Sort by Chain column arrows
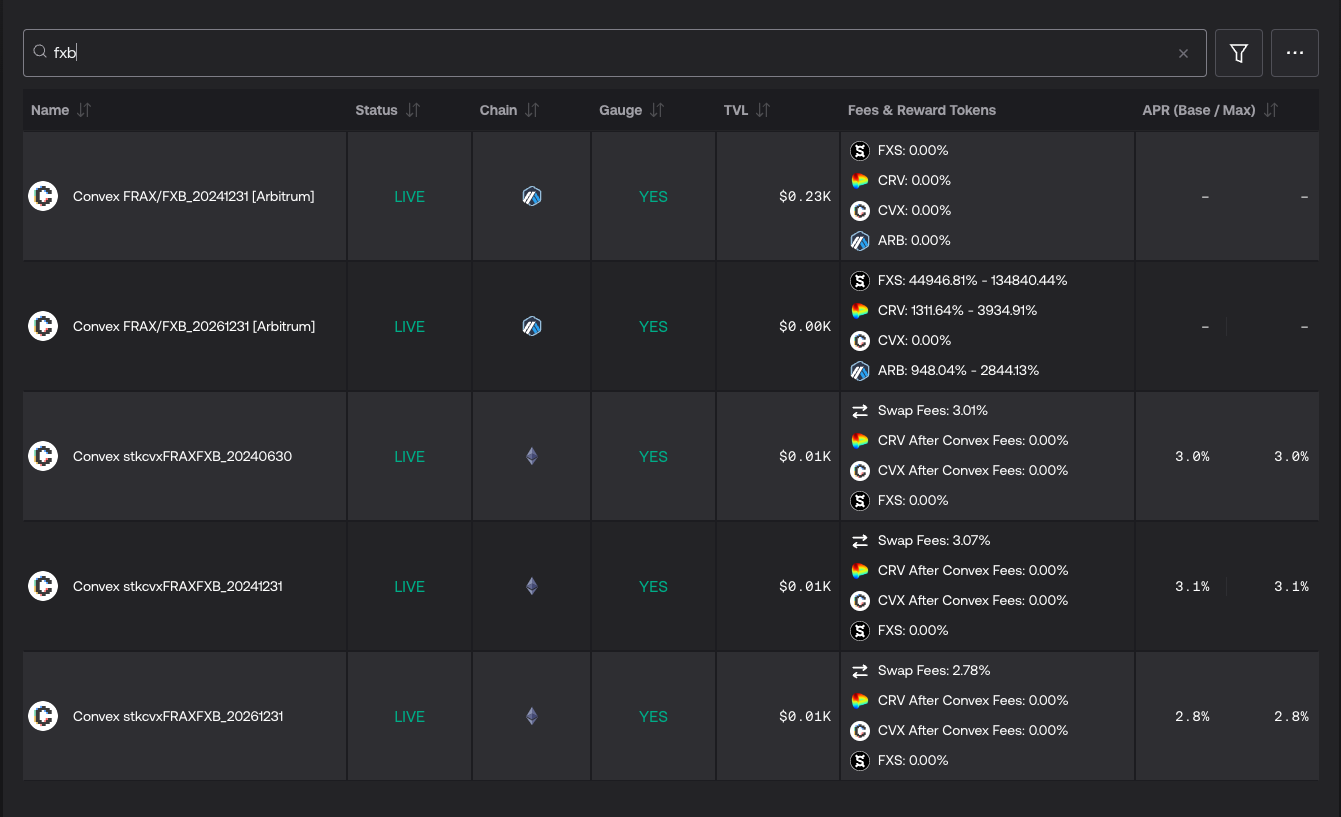 coord(532,110)
